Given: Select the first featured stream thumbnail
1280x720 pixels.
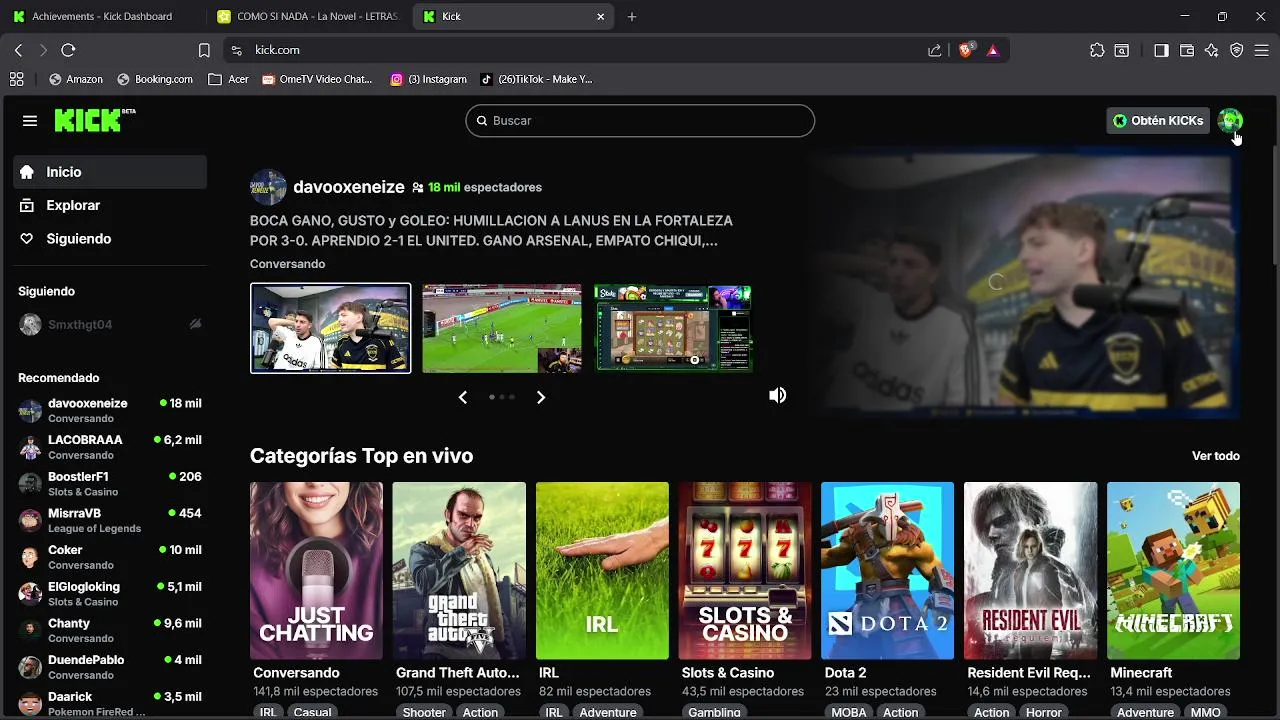Looking at the screenshot, I should 330,328.
